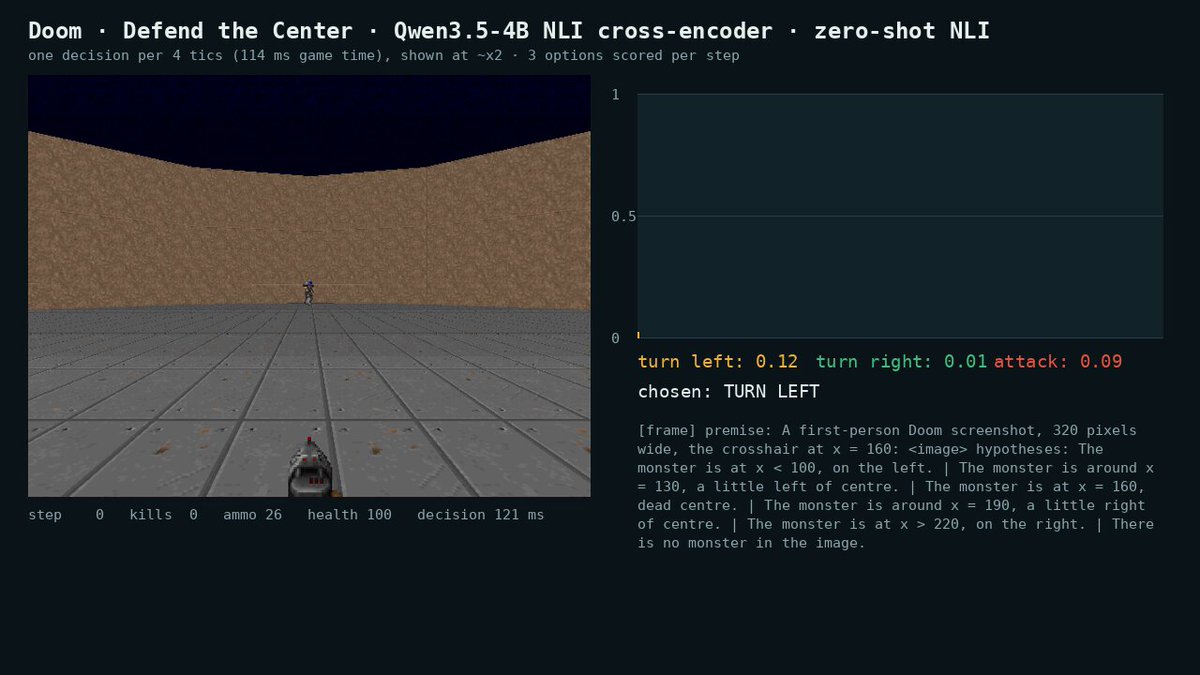Click the "kills 0" counter

coord(163,515)
